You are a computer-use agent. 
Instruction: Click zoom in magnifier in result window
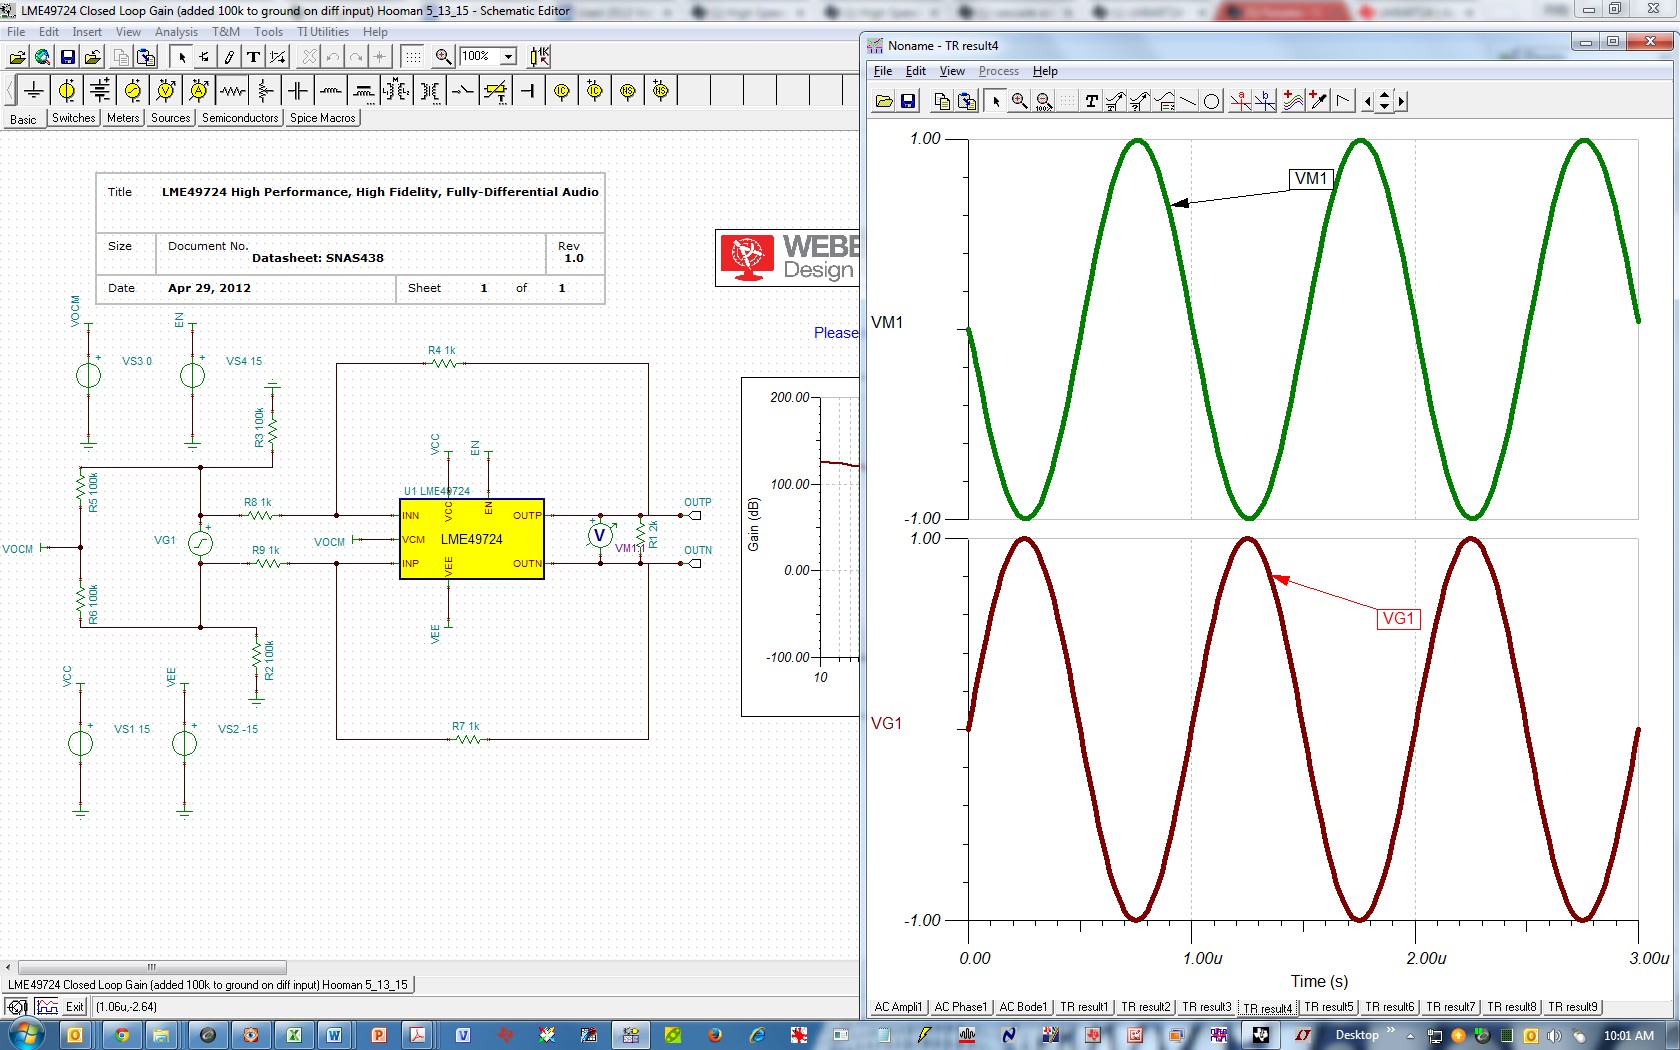pos(1019,101)
